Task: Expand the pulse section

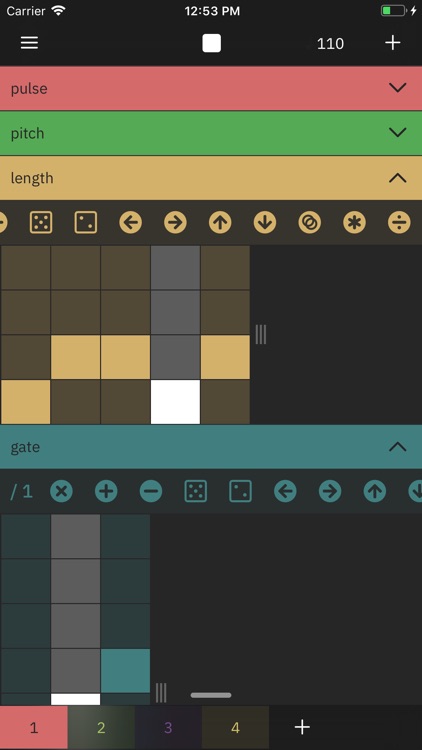Action: click(x=211, y=88)
